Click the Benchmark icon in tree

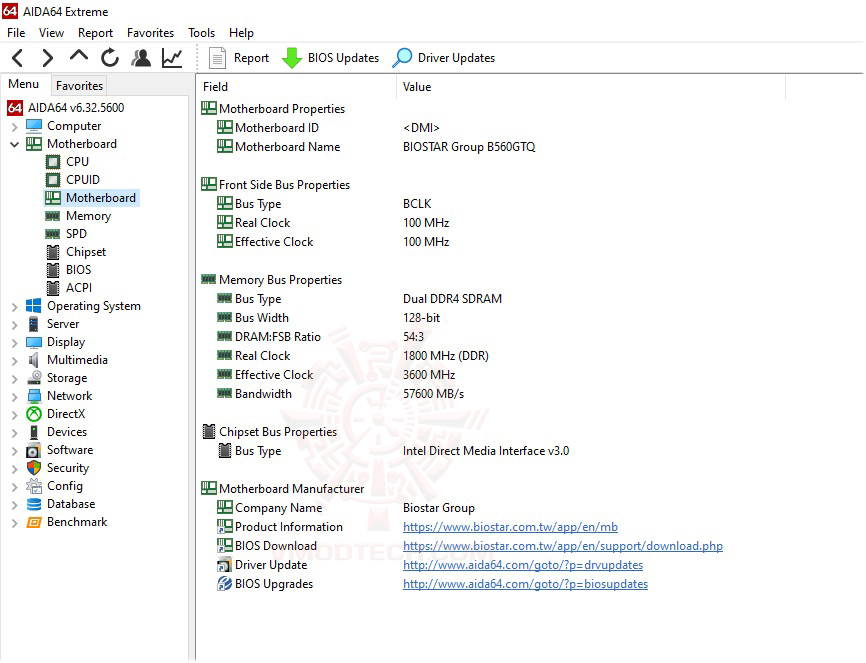[34, 522]
